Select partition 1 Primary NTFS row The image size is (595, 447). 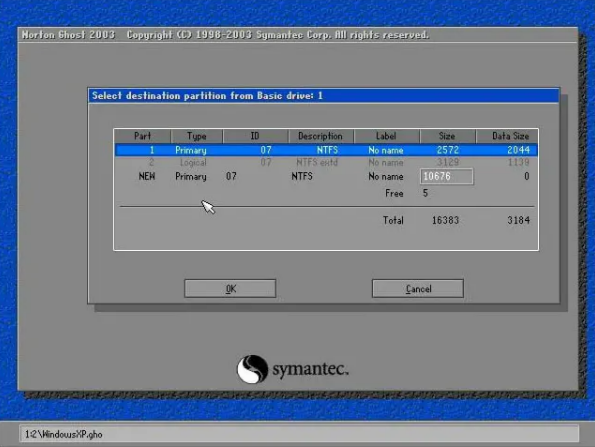(x=326, y=150)
